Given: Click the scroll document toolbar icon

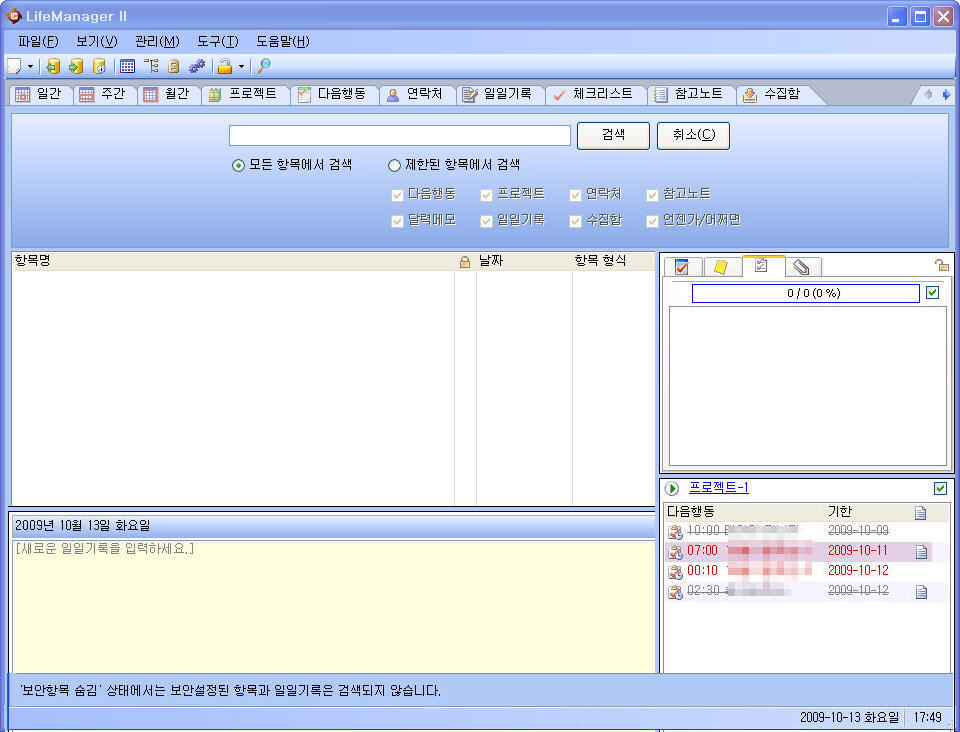Looking at the screenshot, I should click(x=174, y=66).
